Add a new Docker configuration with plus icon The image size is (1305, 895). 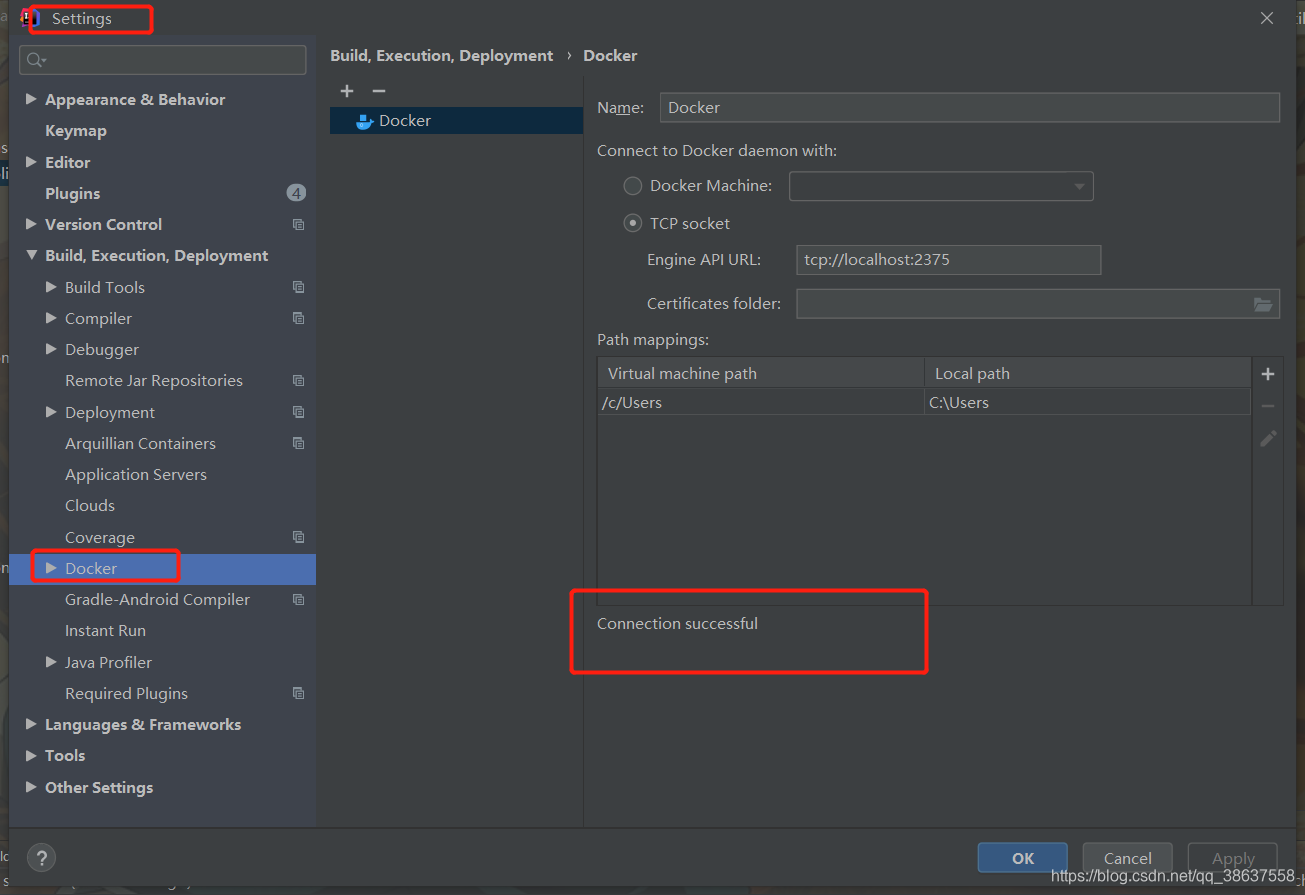[x=347, y=91]
